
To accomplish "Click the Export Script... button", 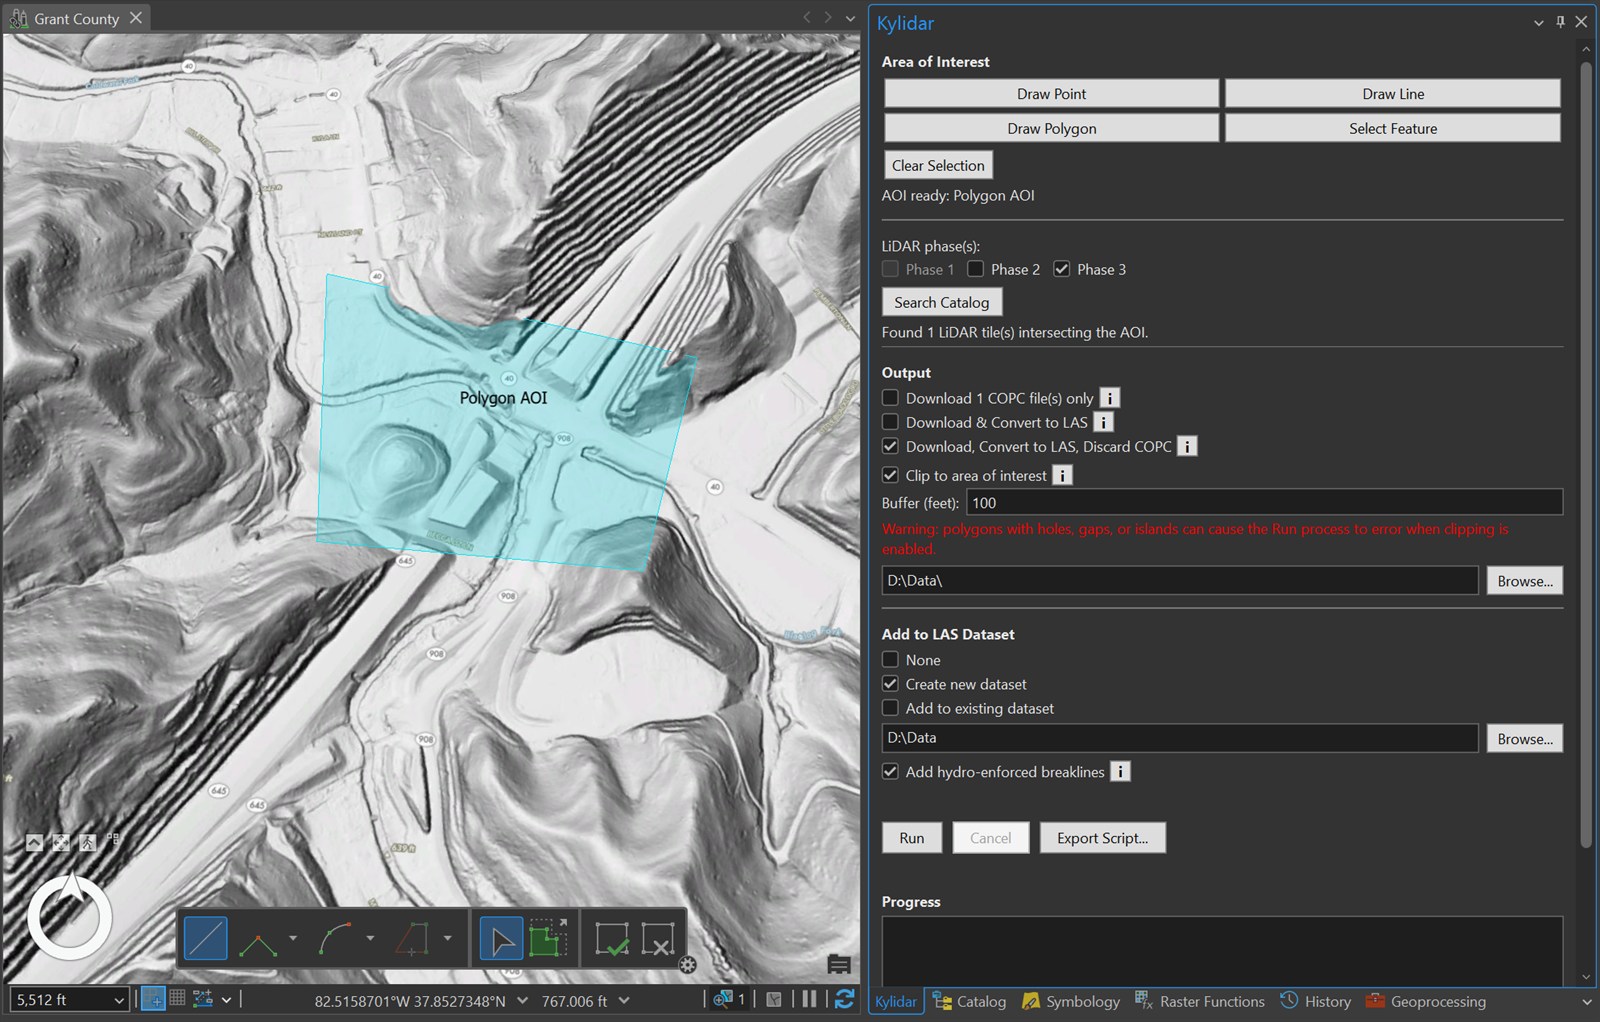I will pos(1103,838).
